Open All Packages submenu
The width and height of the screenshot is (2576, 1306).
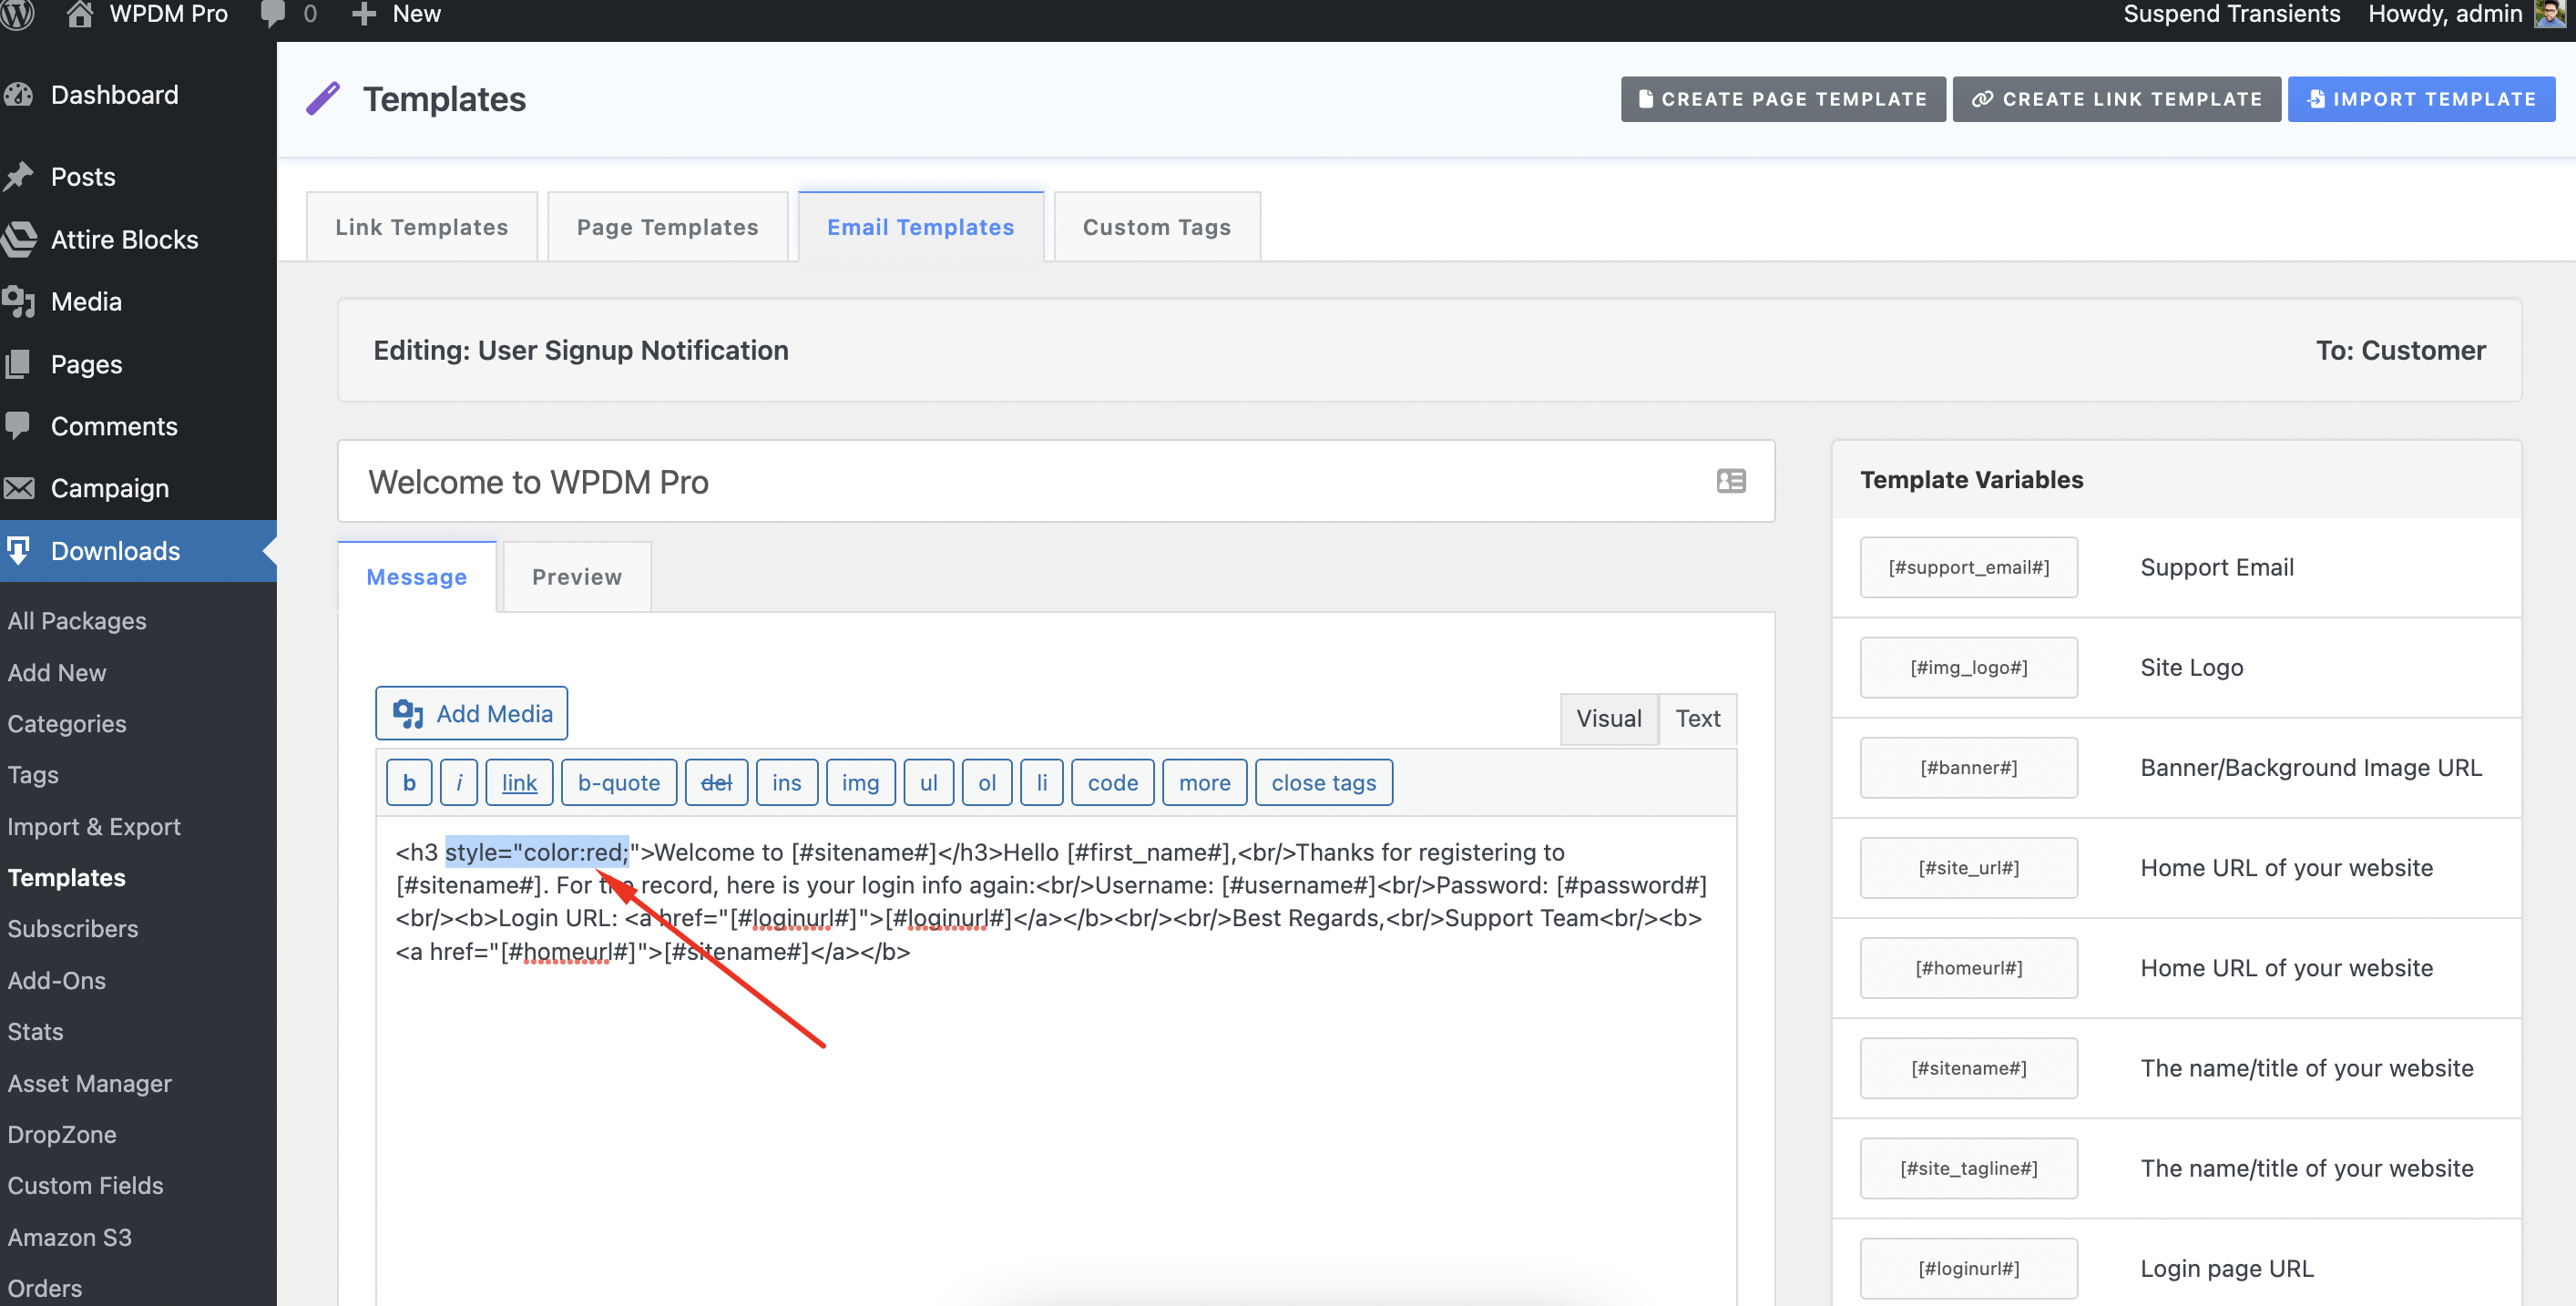pos(77,621)
